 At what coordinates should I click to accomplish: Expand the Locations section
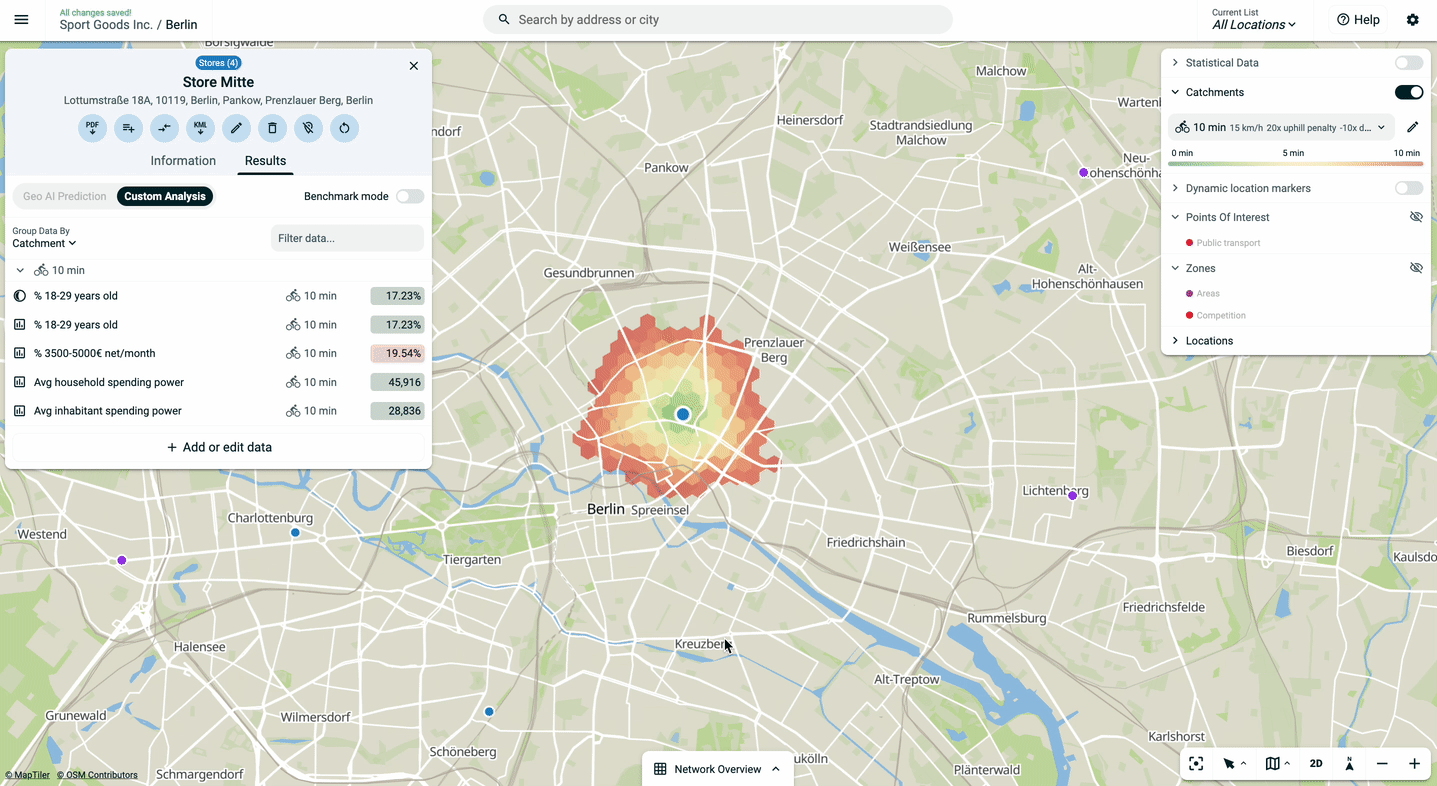click(1175, 341)
